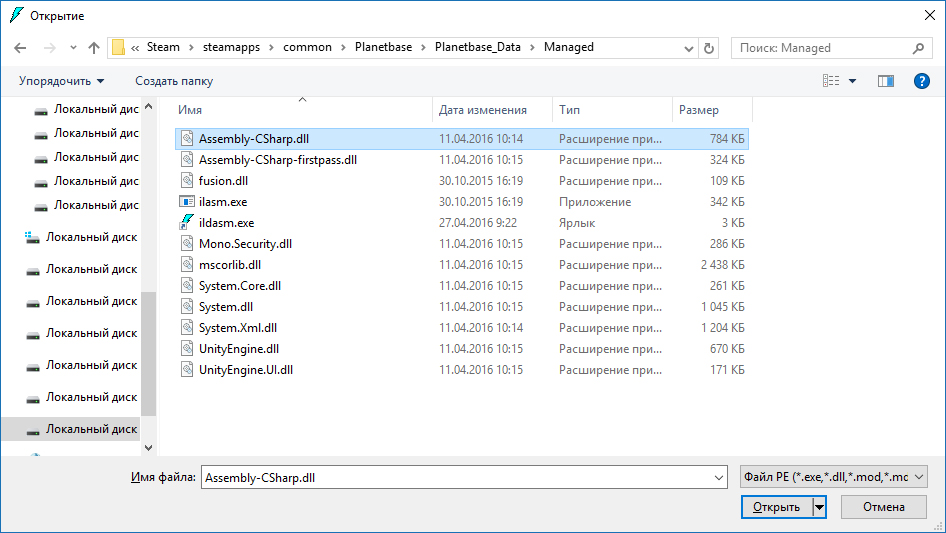
Task: Open the Открыть button split arrow
Action: (819, 507)
